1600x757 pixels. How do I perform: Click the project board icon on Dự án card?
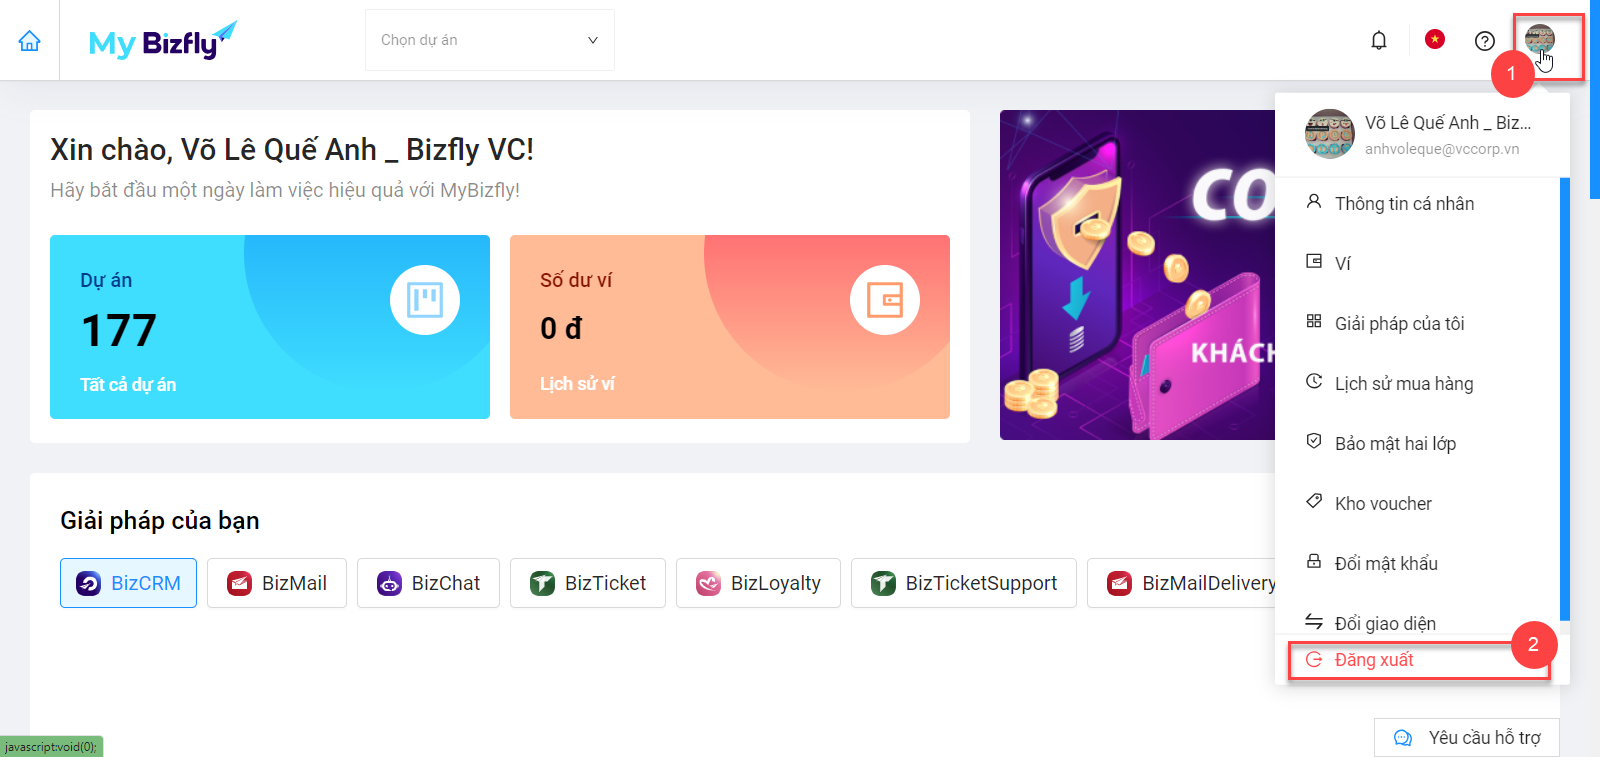[425, 300]
